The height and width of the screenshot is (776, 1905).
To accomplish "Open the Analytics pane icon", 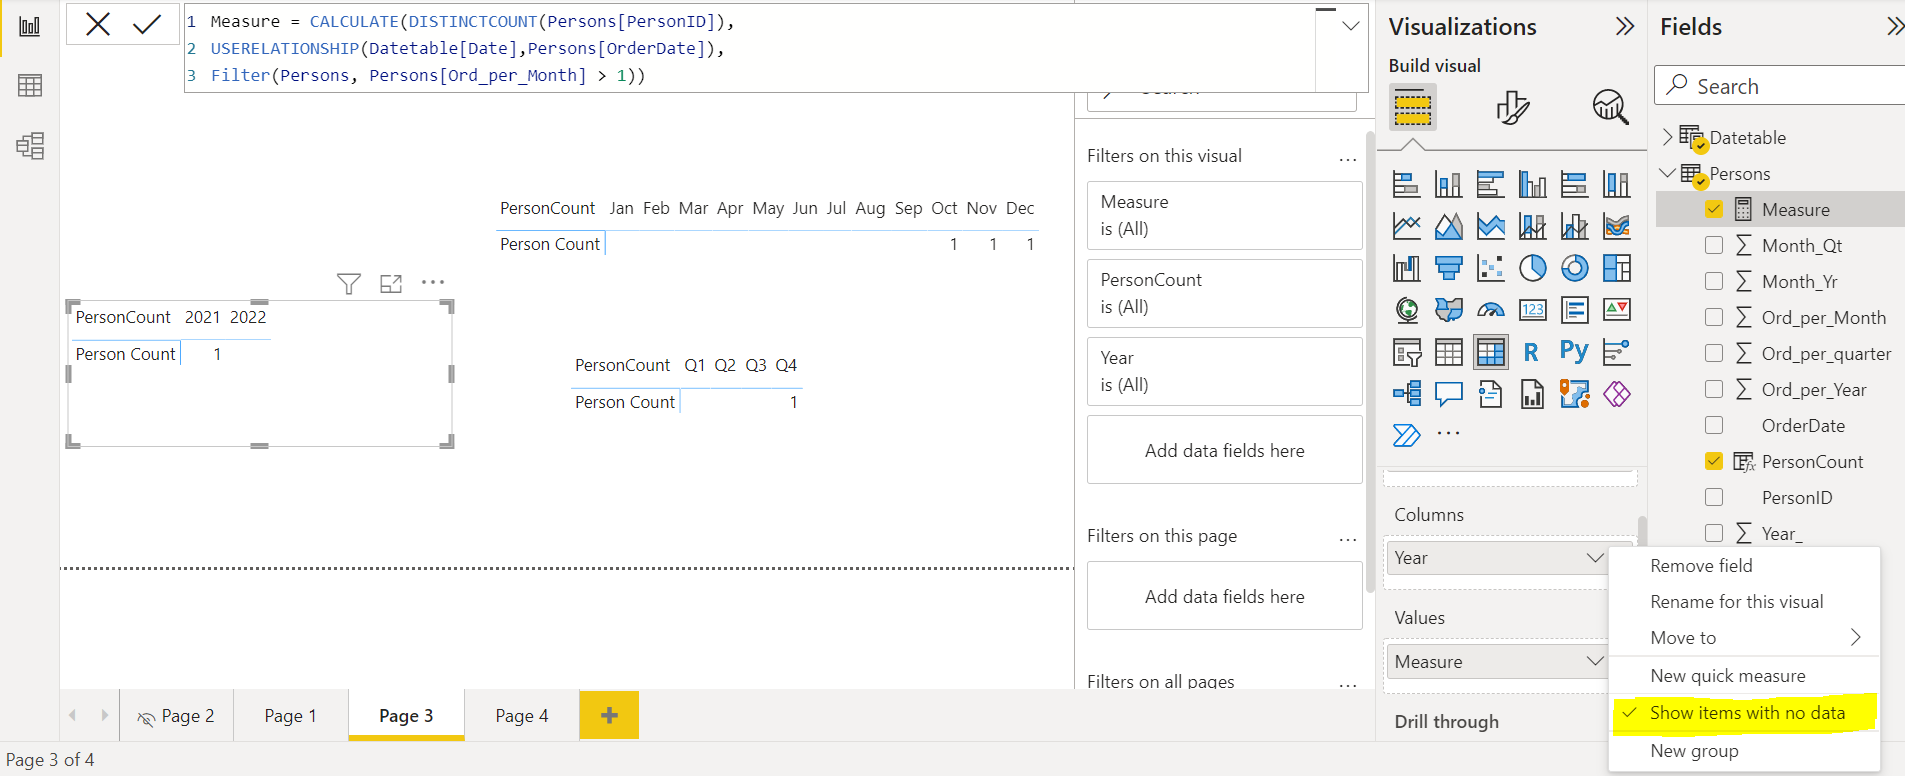I will [1610, 107].
